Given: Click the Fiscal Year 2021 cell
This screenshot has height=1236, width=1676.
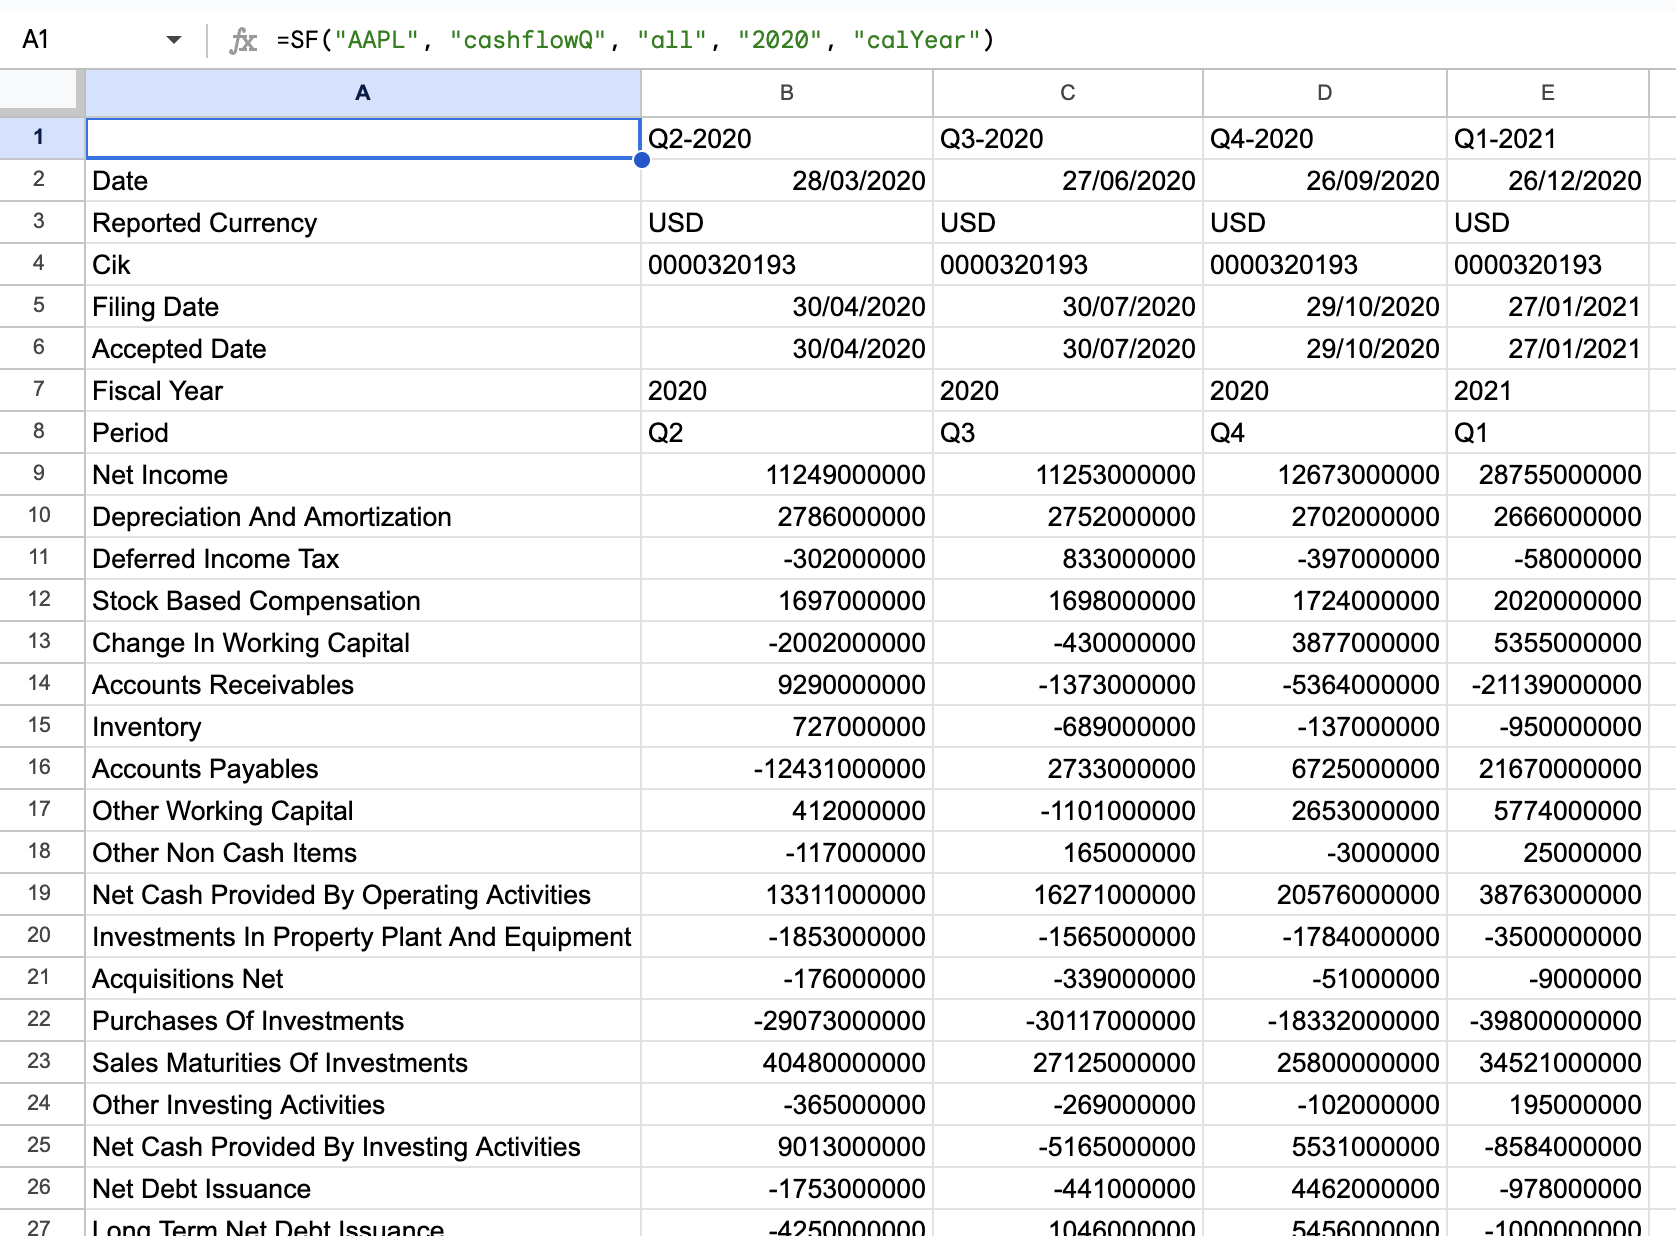Looking at the screenshot, I should (x=1548, y=391).
